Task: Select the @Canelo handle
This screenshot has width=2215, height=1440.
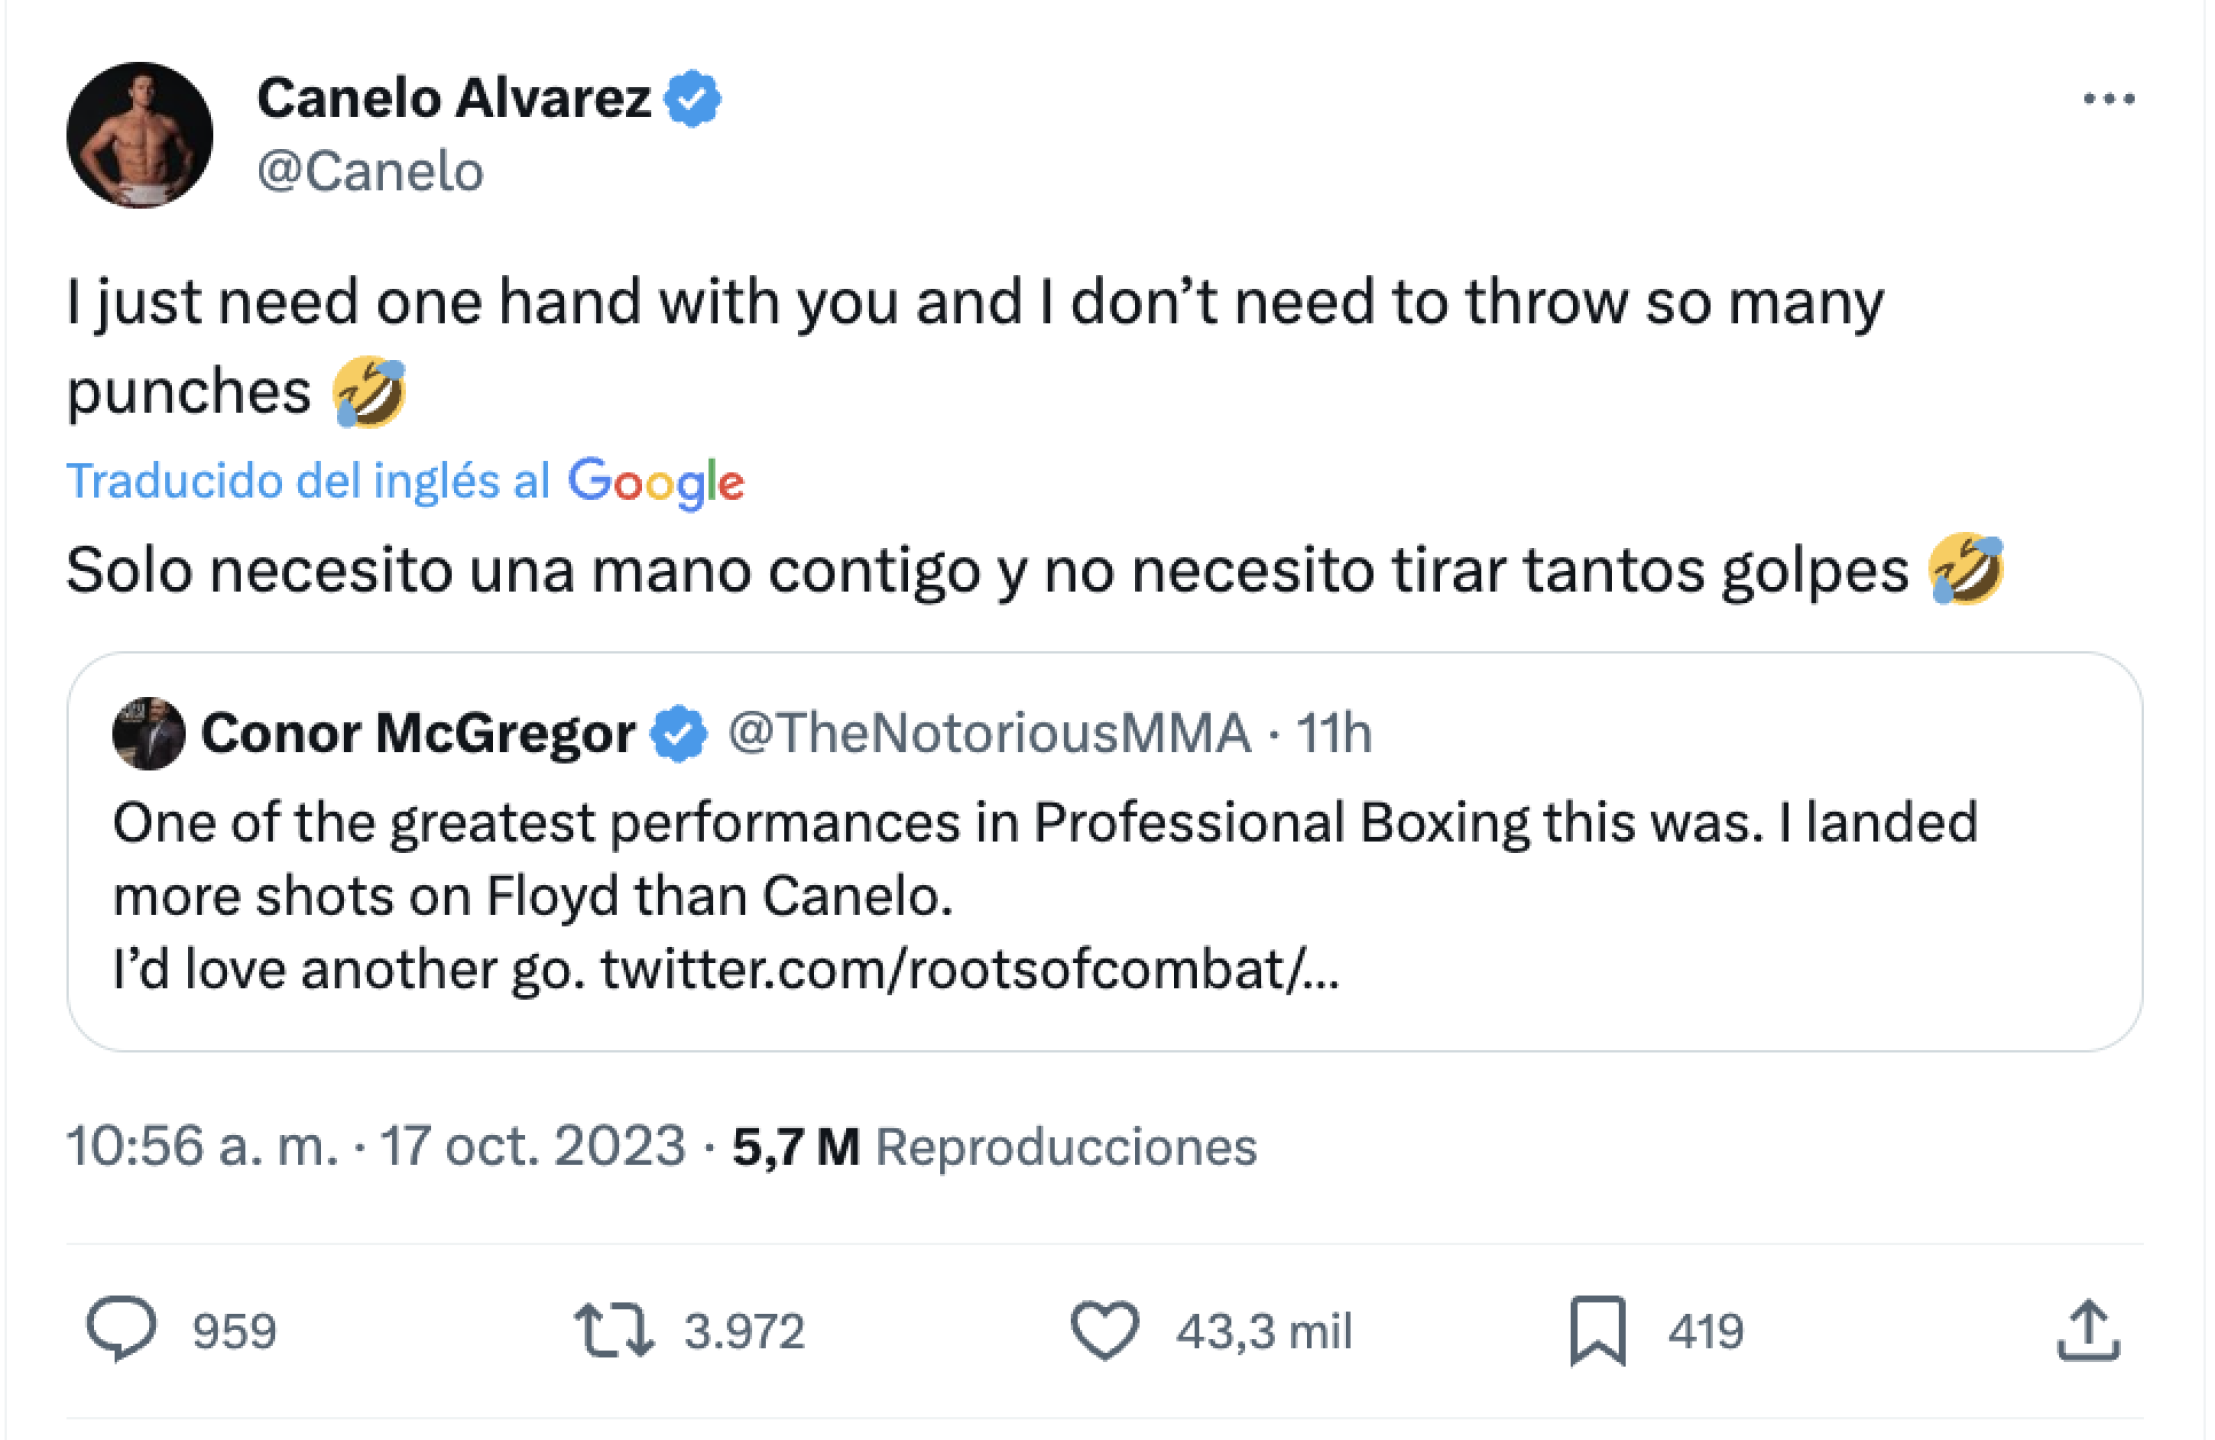Action: (371, 170)
